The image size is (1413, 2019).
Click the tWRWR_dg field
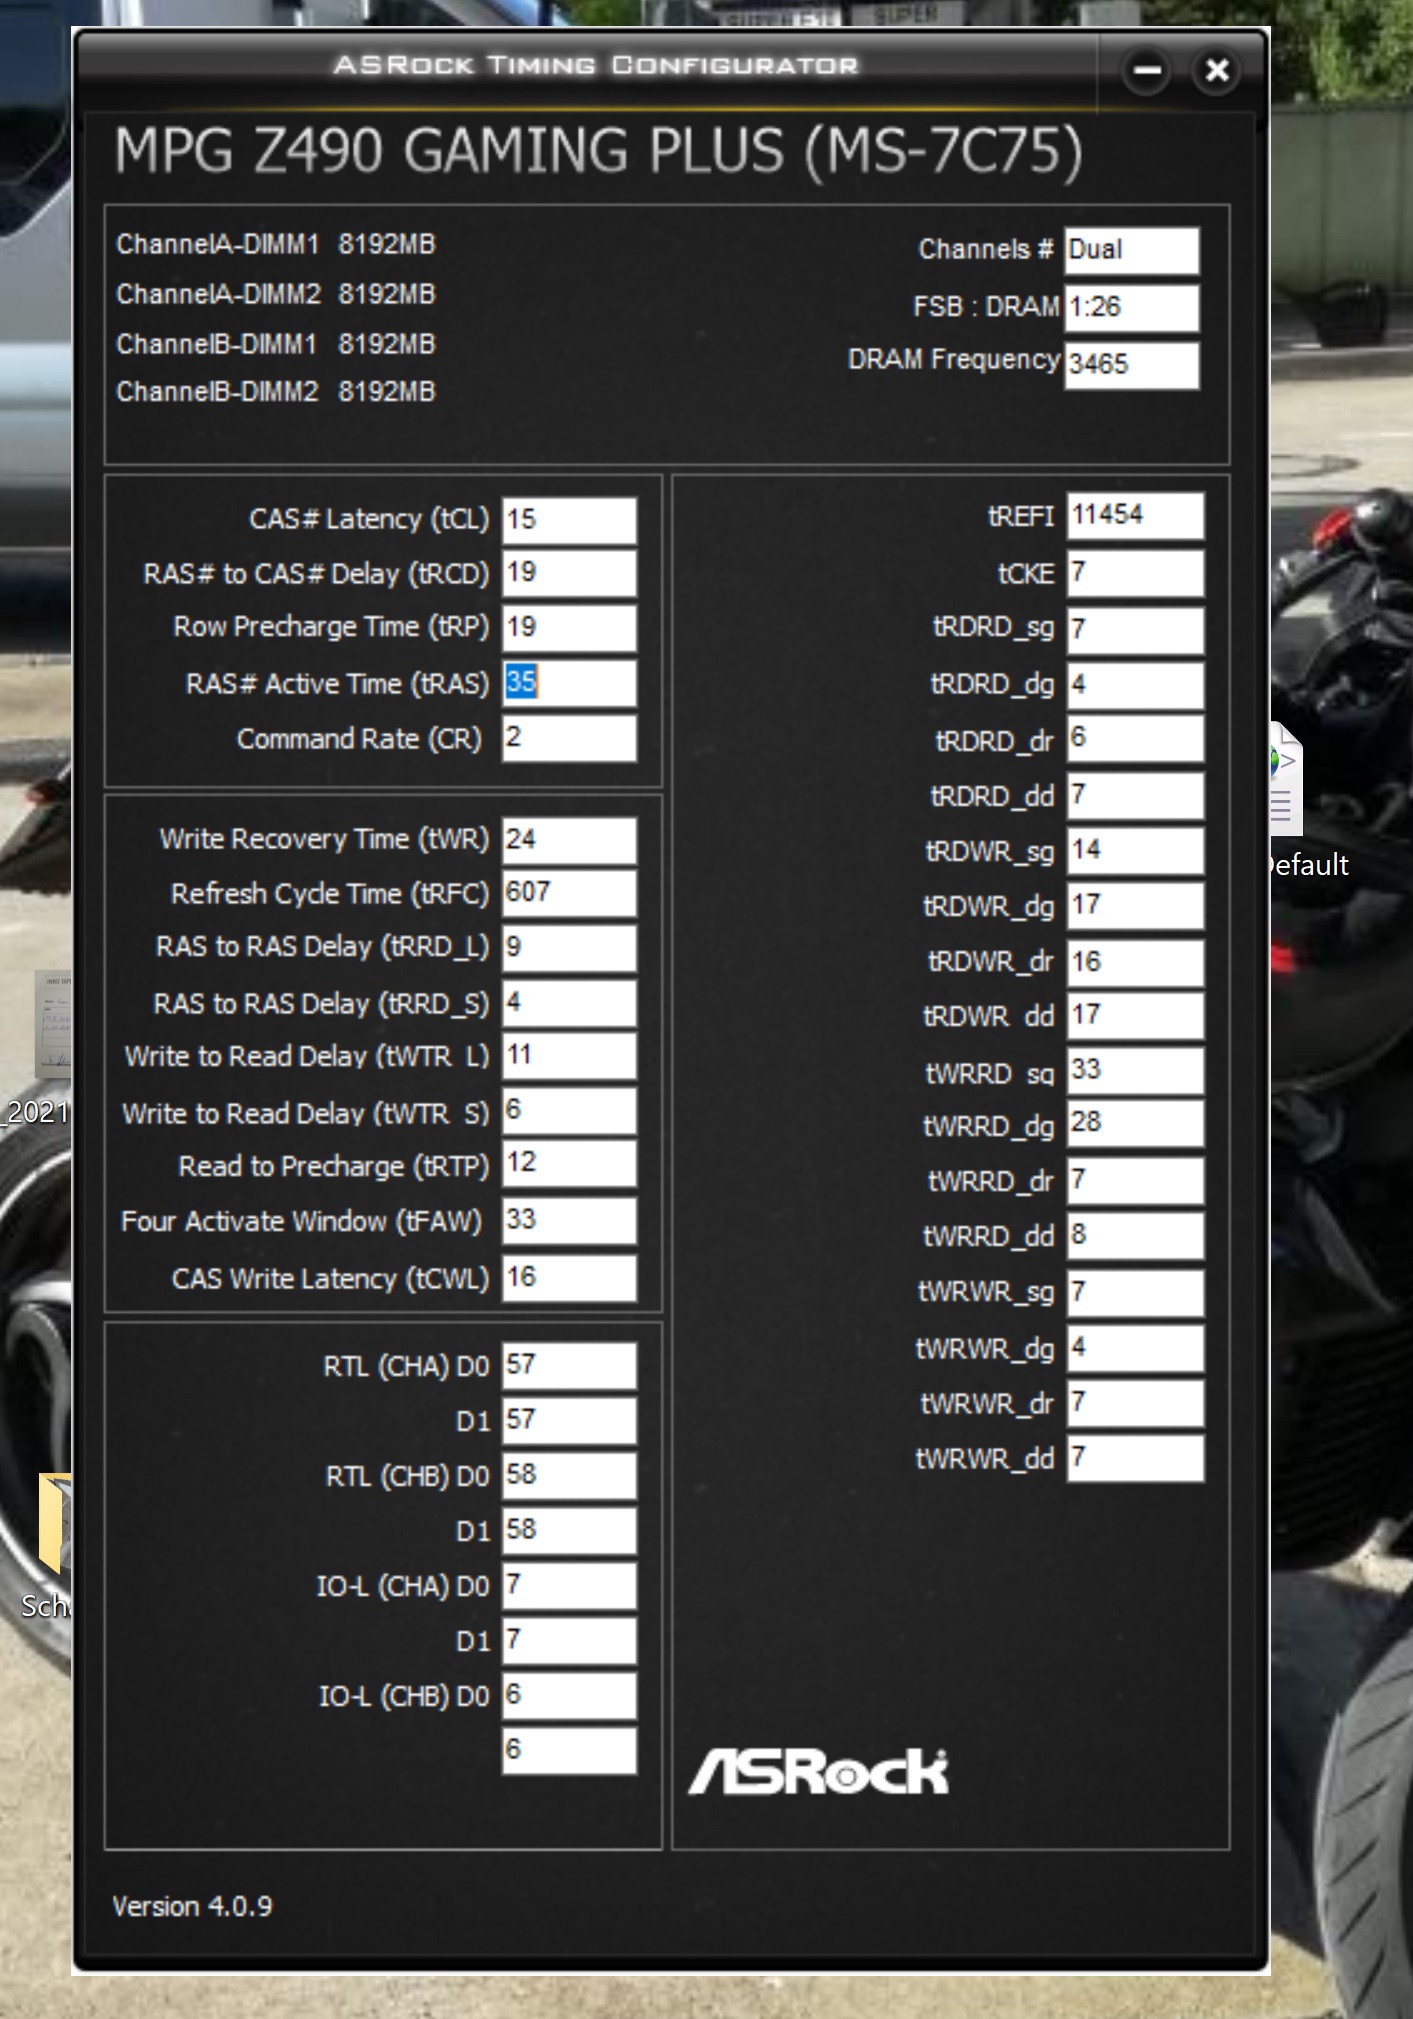(x=1135, y=1348)
